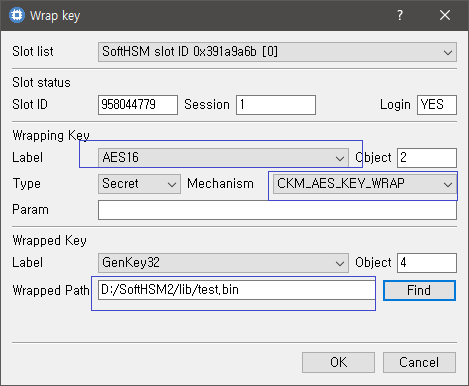
Task: Click the empty Param input field
Action: pos(277,210)
